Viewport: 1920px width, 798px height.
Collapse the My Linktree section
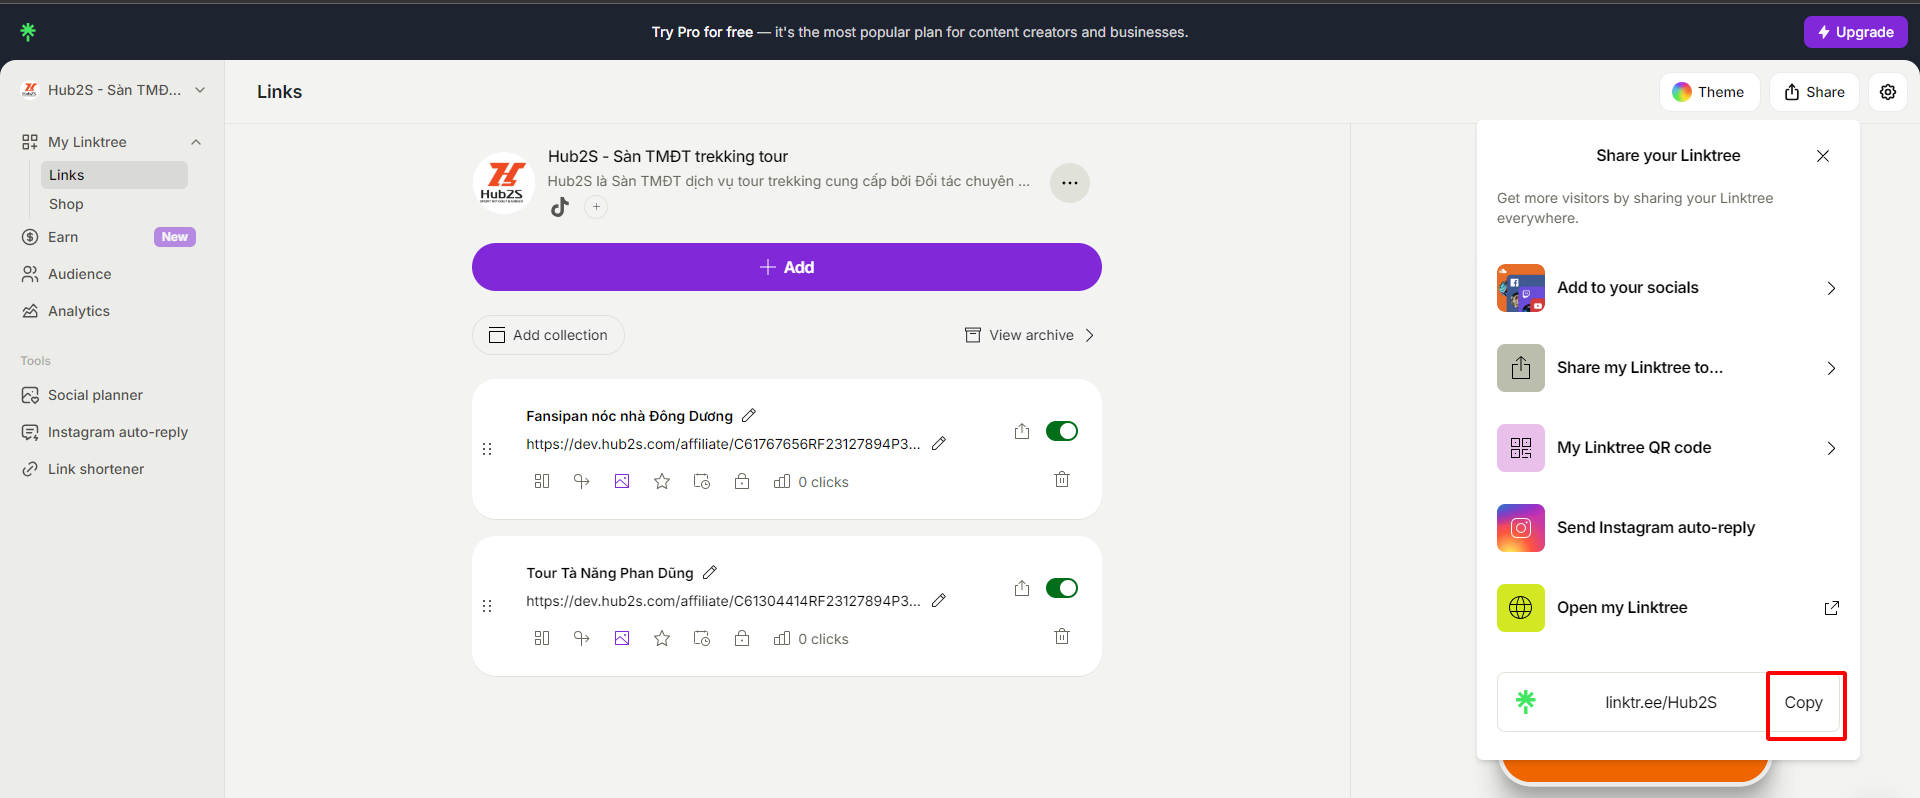(x=196, y=142)
